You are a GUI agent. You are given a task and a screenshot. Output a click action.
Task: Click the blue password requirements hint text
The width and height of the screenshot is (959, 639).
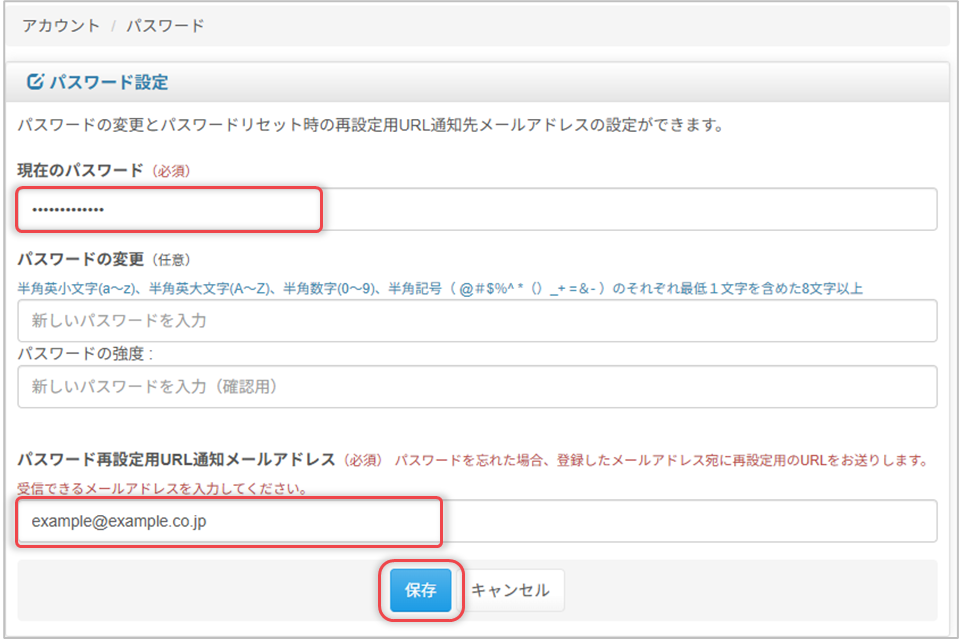pos(440,289)
